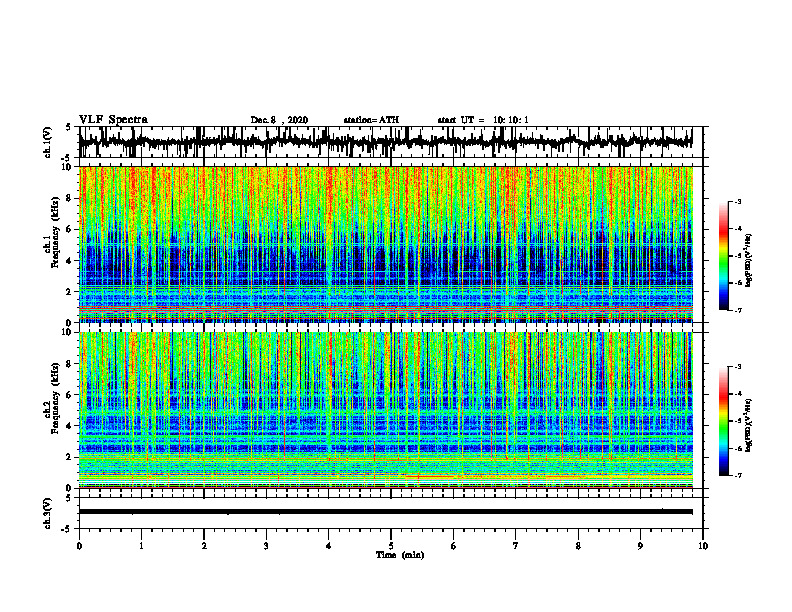Screen dimensions: 792x612
Task: Click the ch.1 color scale bar
Action: [x=724, y=256]
